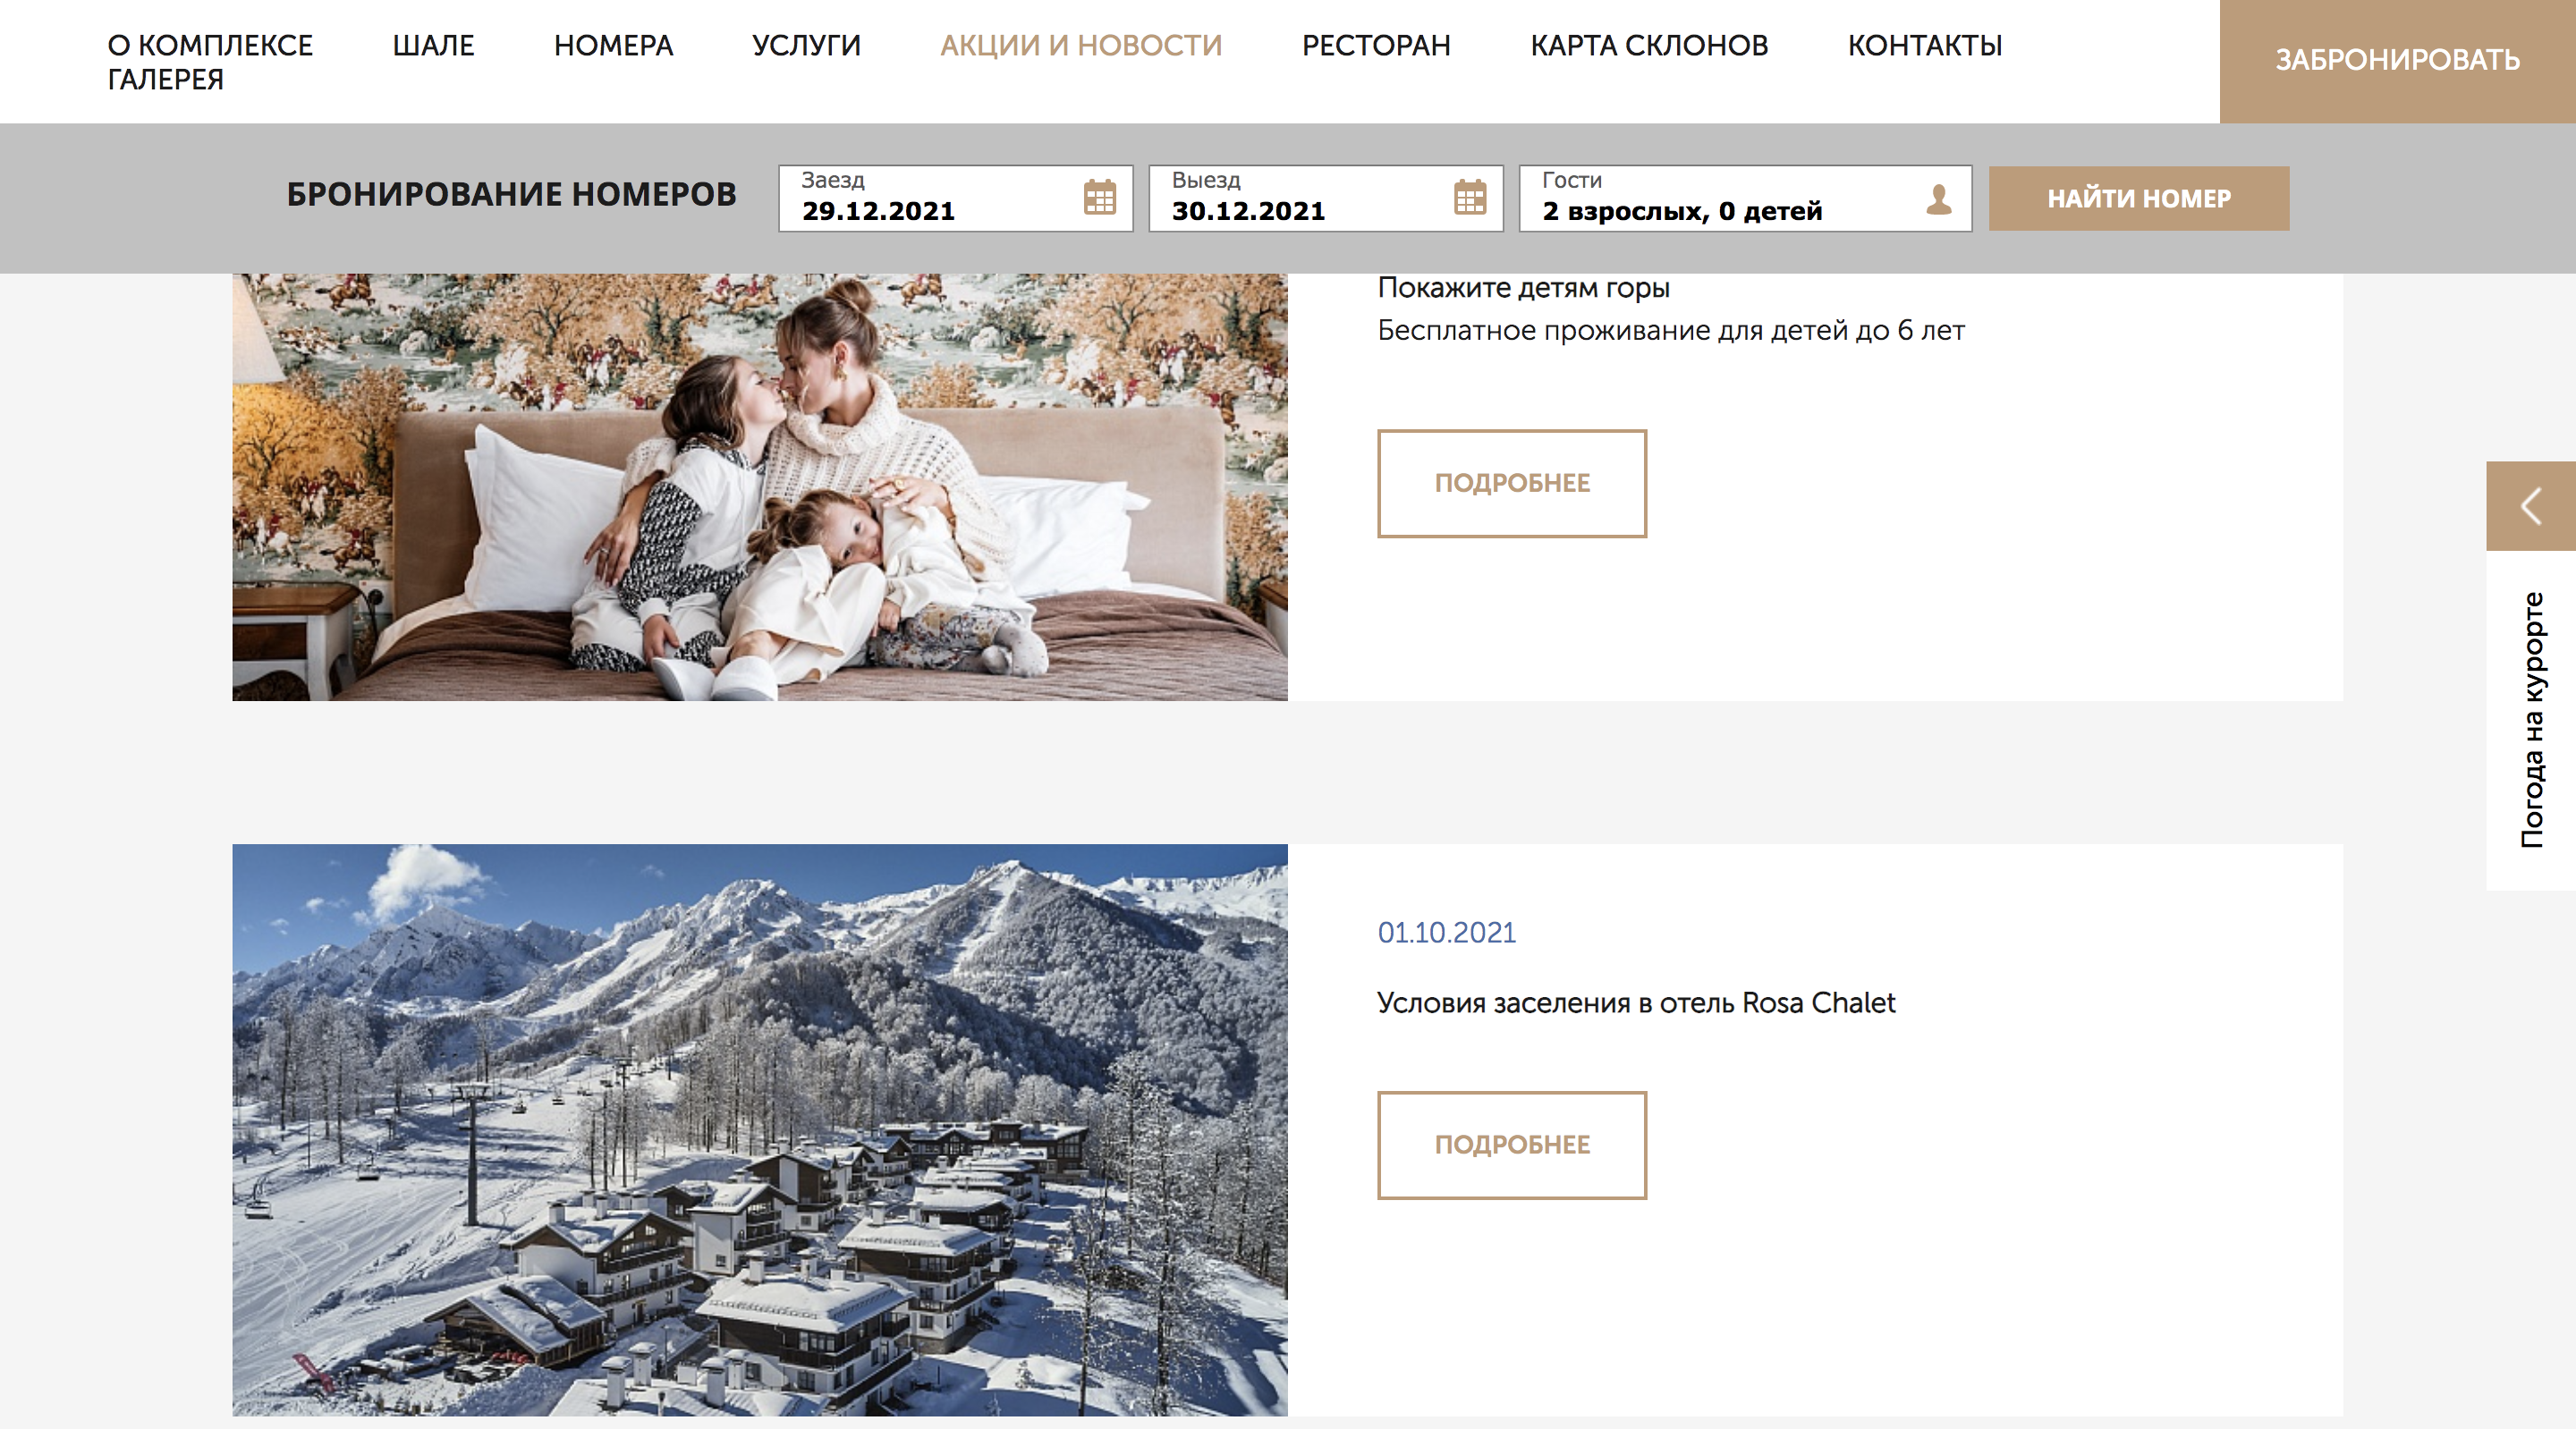Open the Погода на курорте side tab

point(2530,720)
